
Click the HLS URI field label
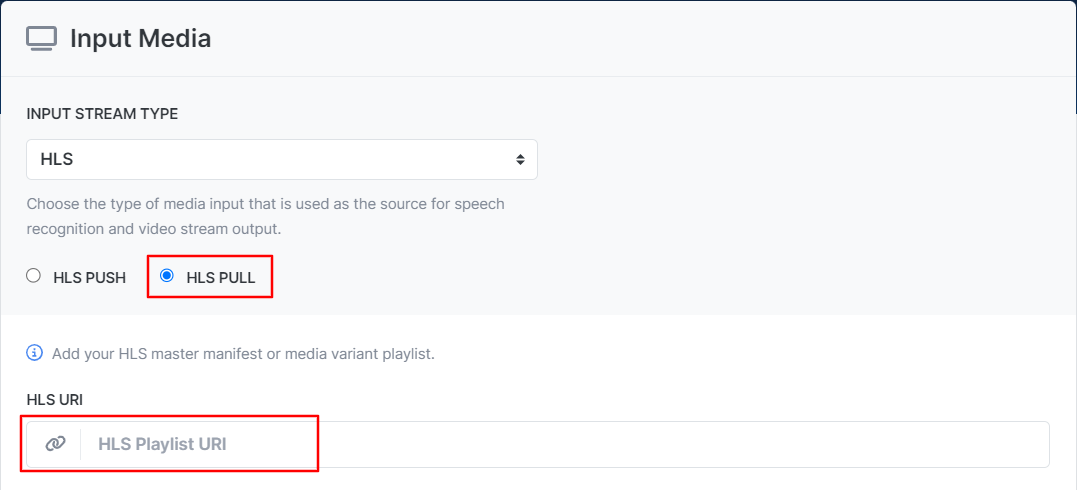click(54, 400)
